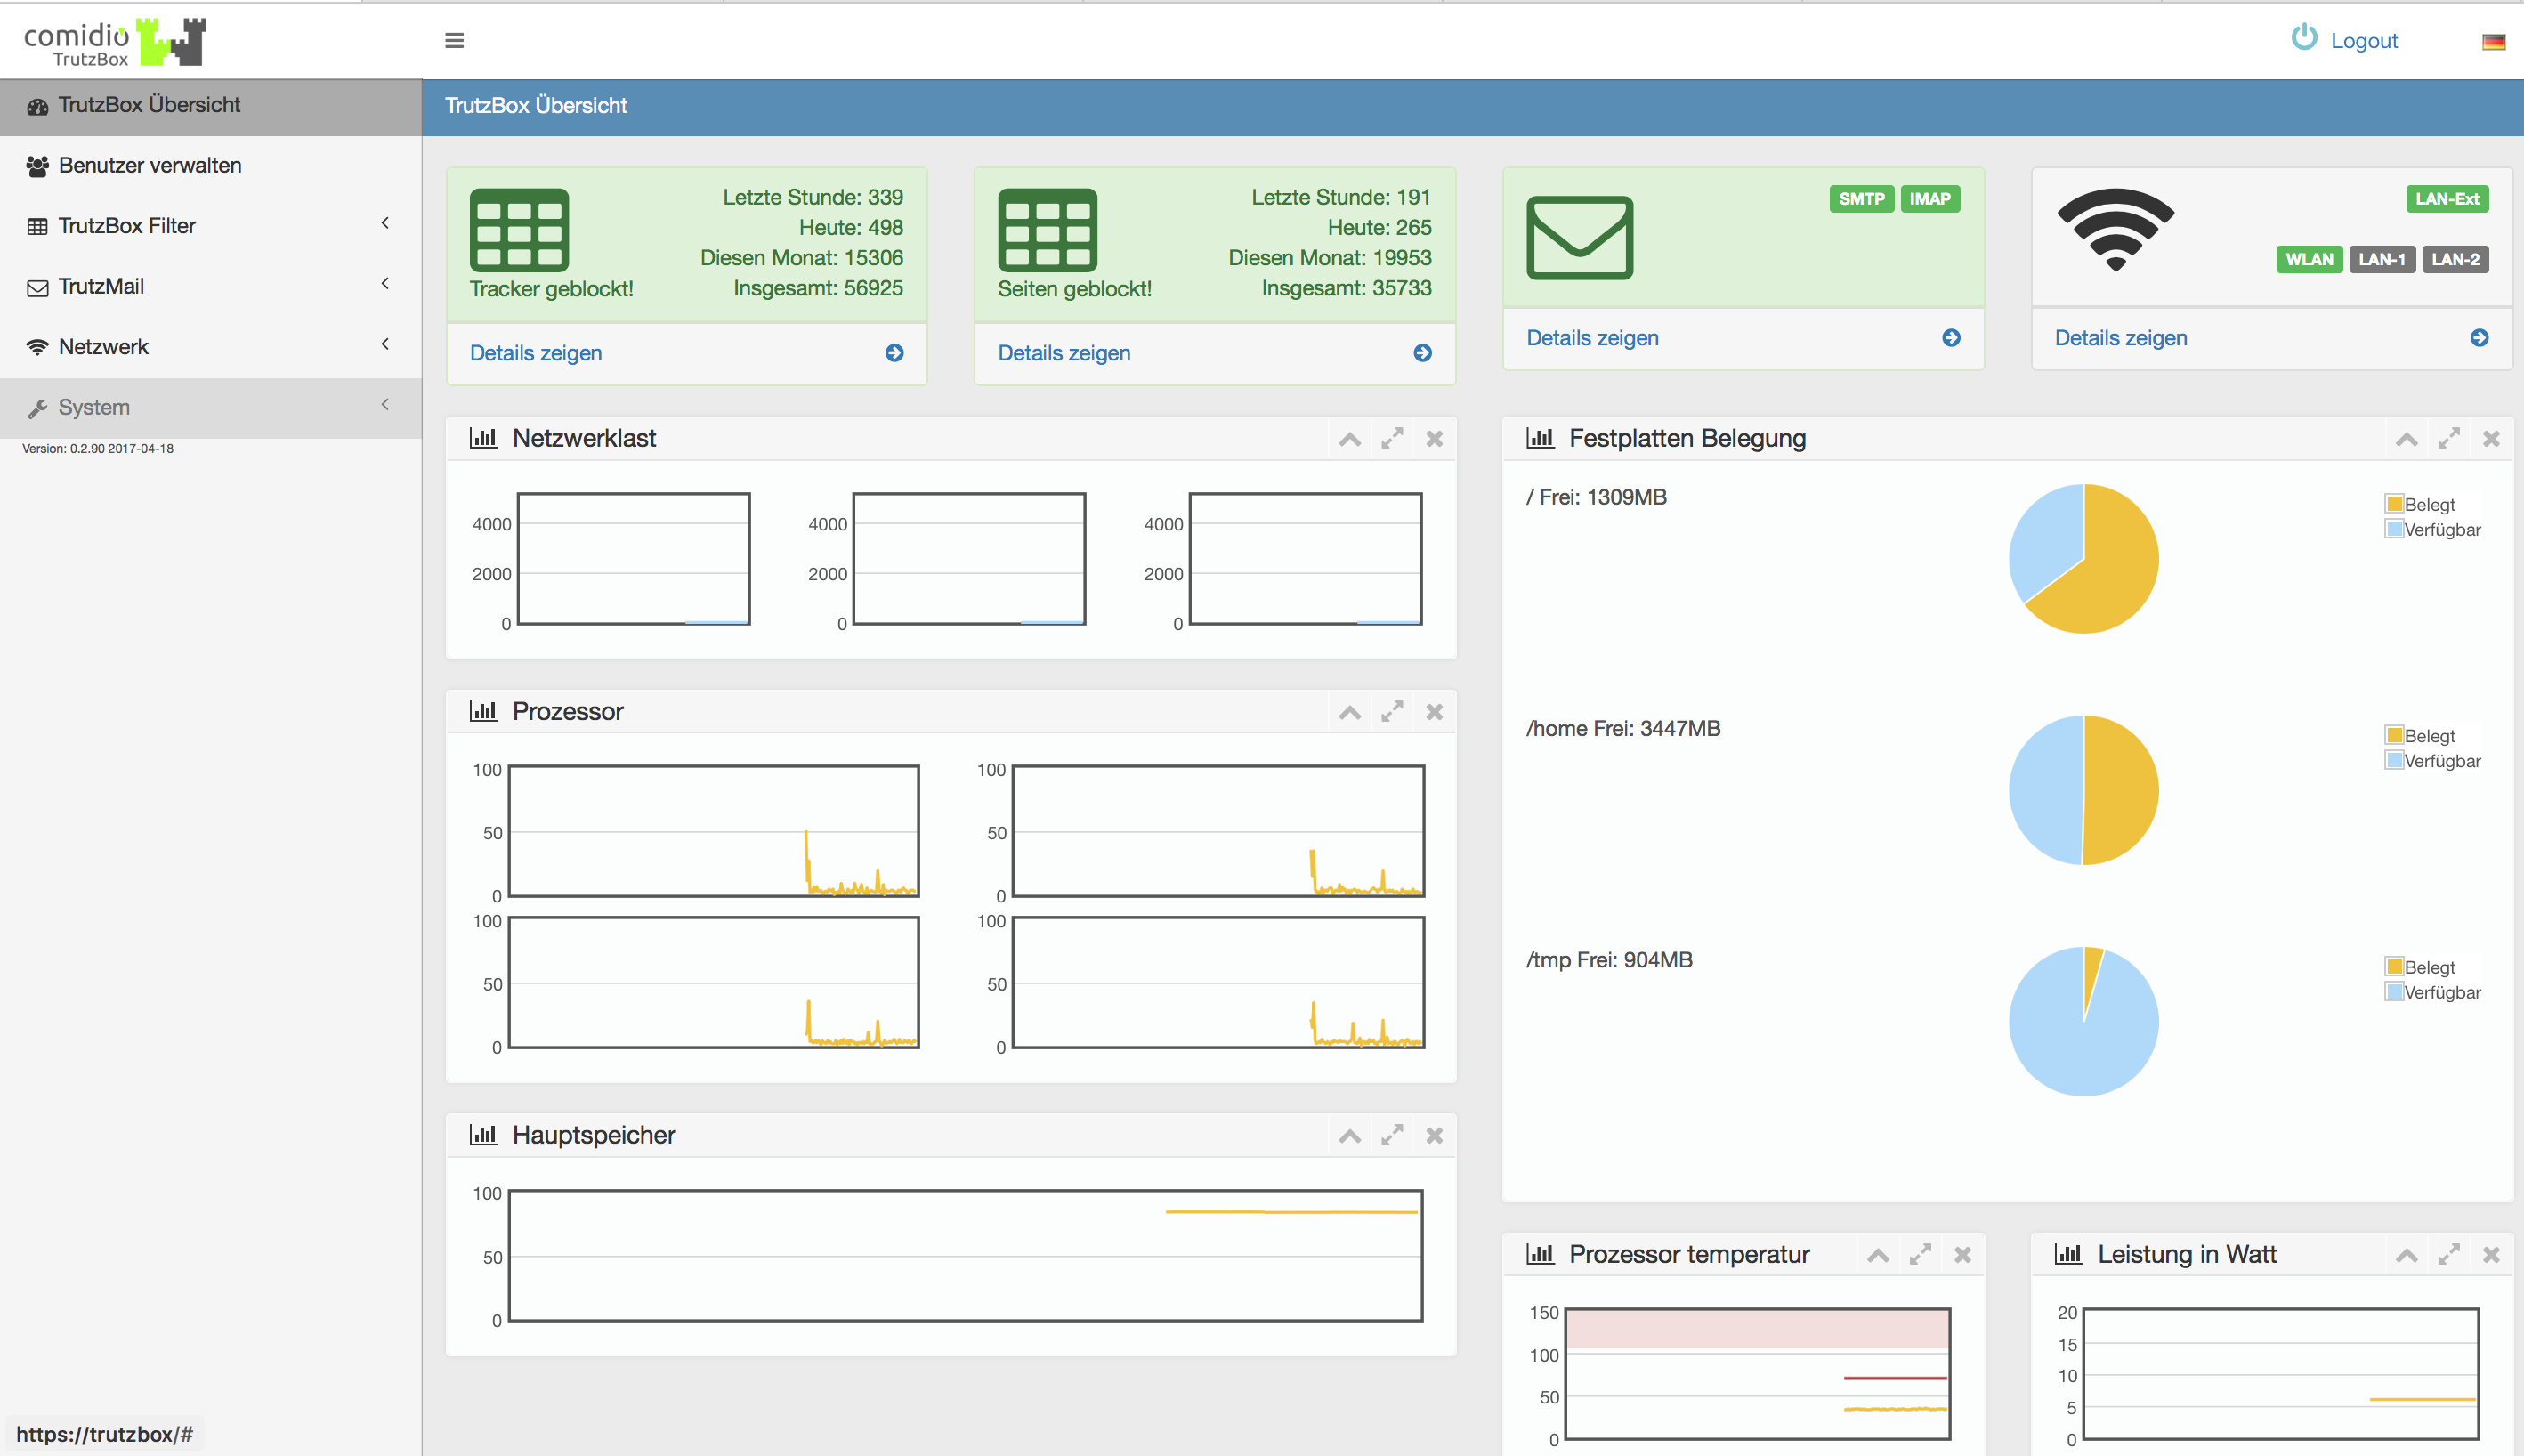
Task: Open Details zeigen for Tracker geblockt
Action: coord(536,353)
